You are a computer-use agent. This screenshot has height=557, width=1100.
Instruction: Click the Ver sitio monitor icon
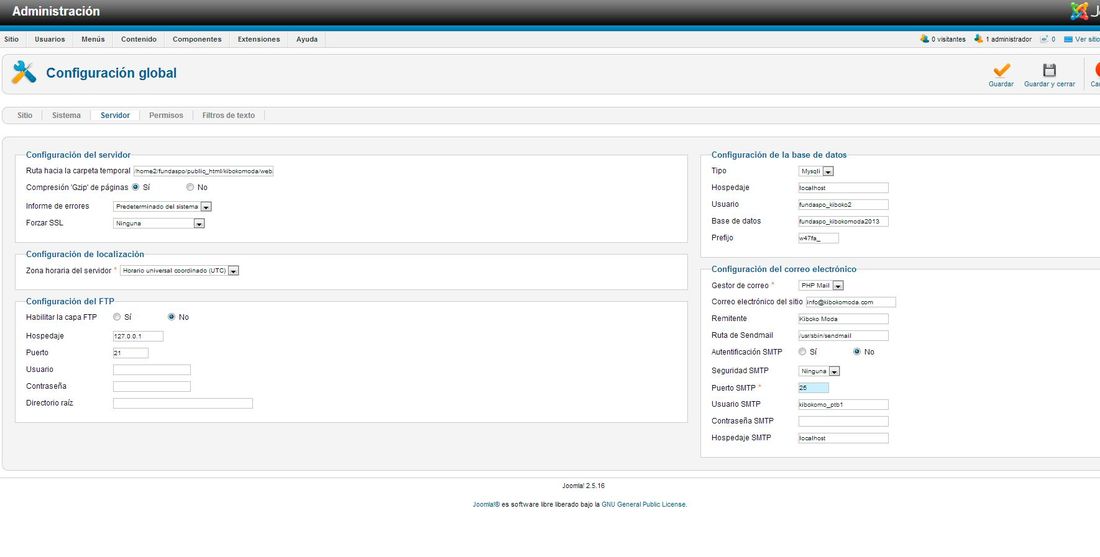(1068, 39)
